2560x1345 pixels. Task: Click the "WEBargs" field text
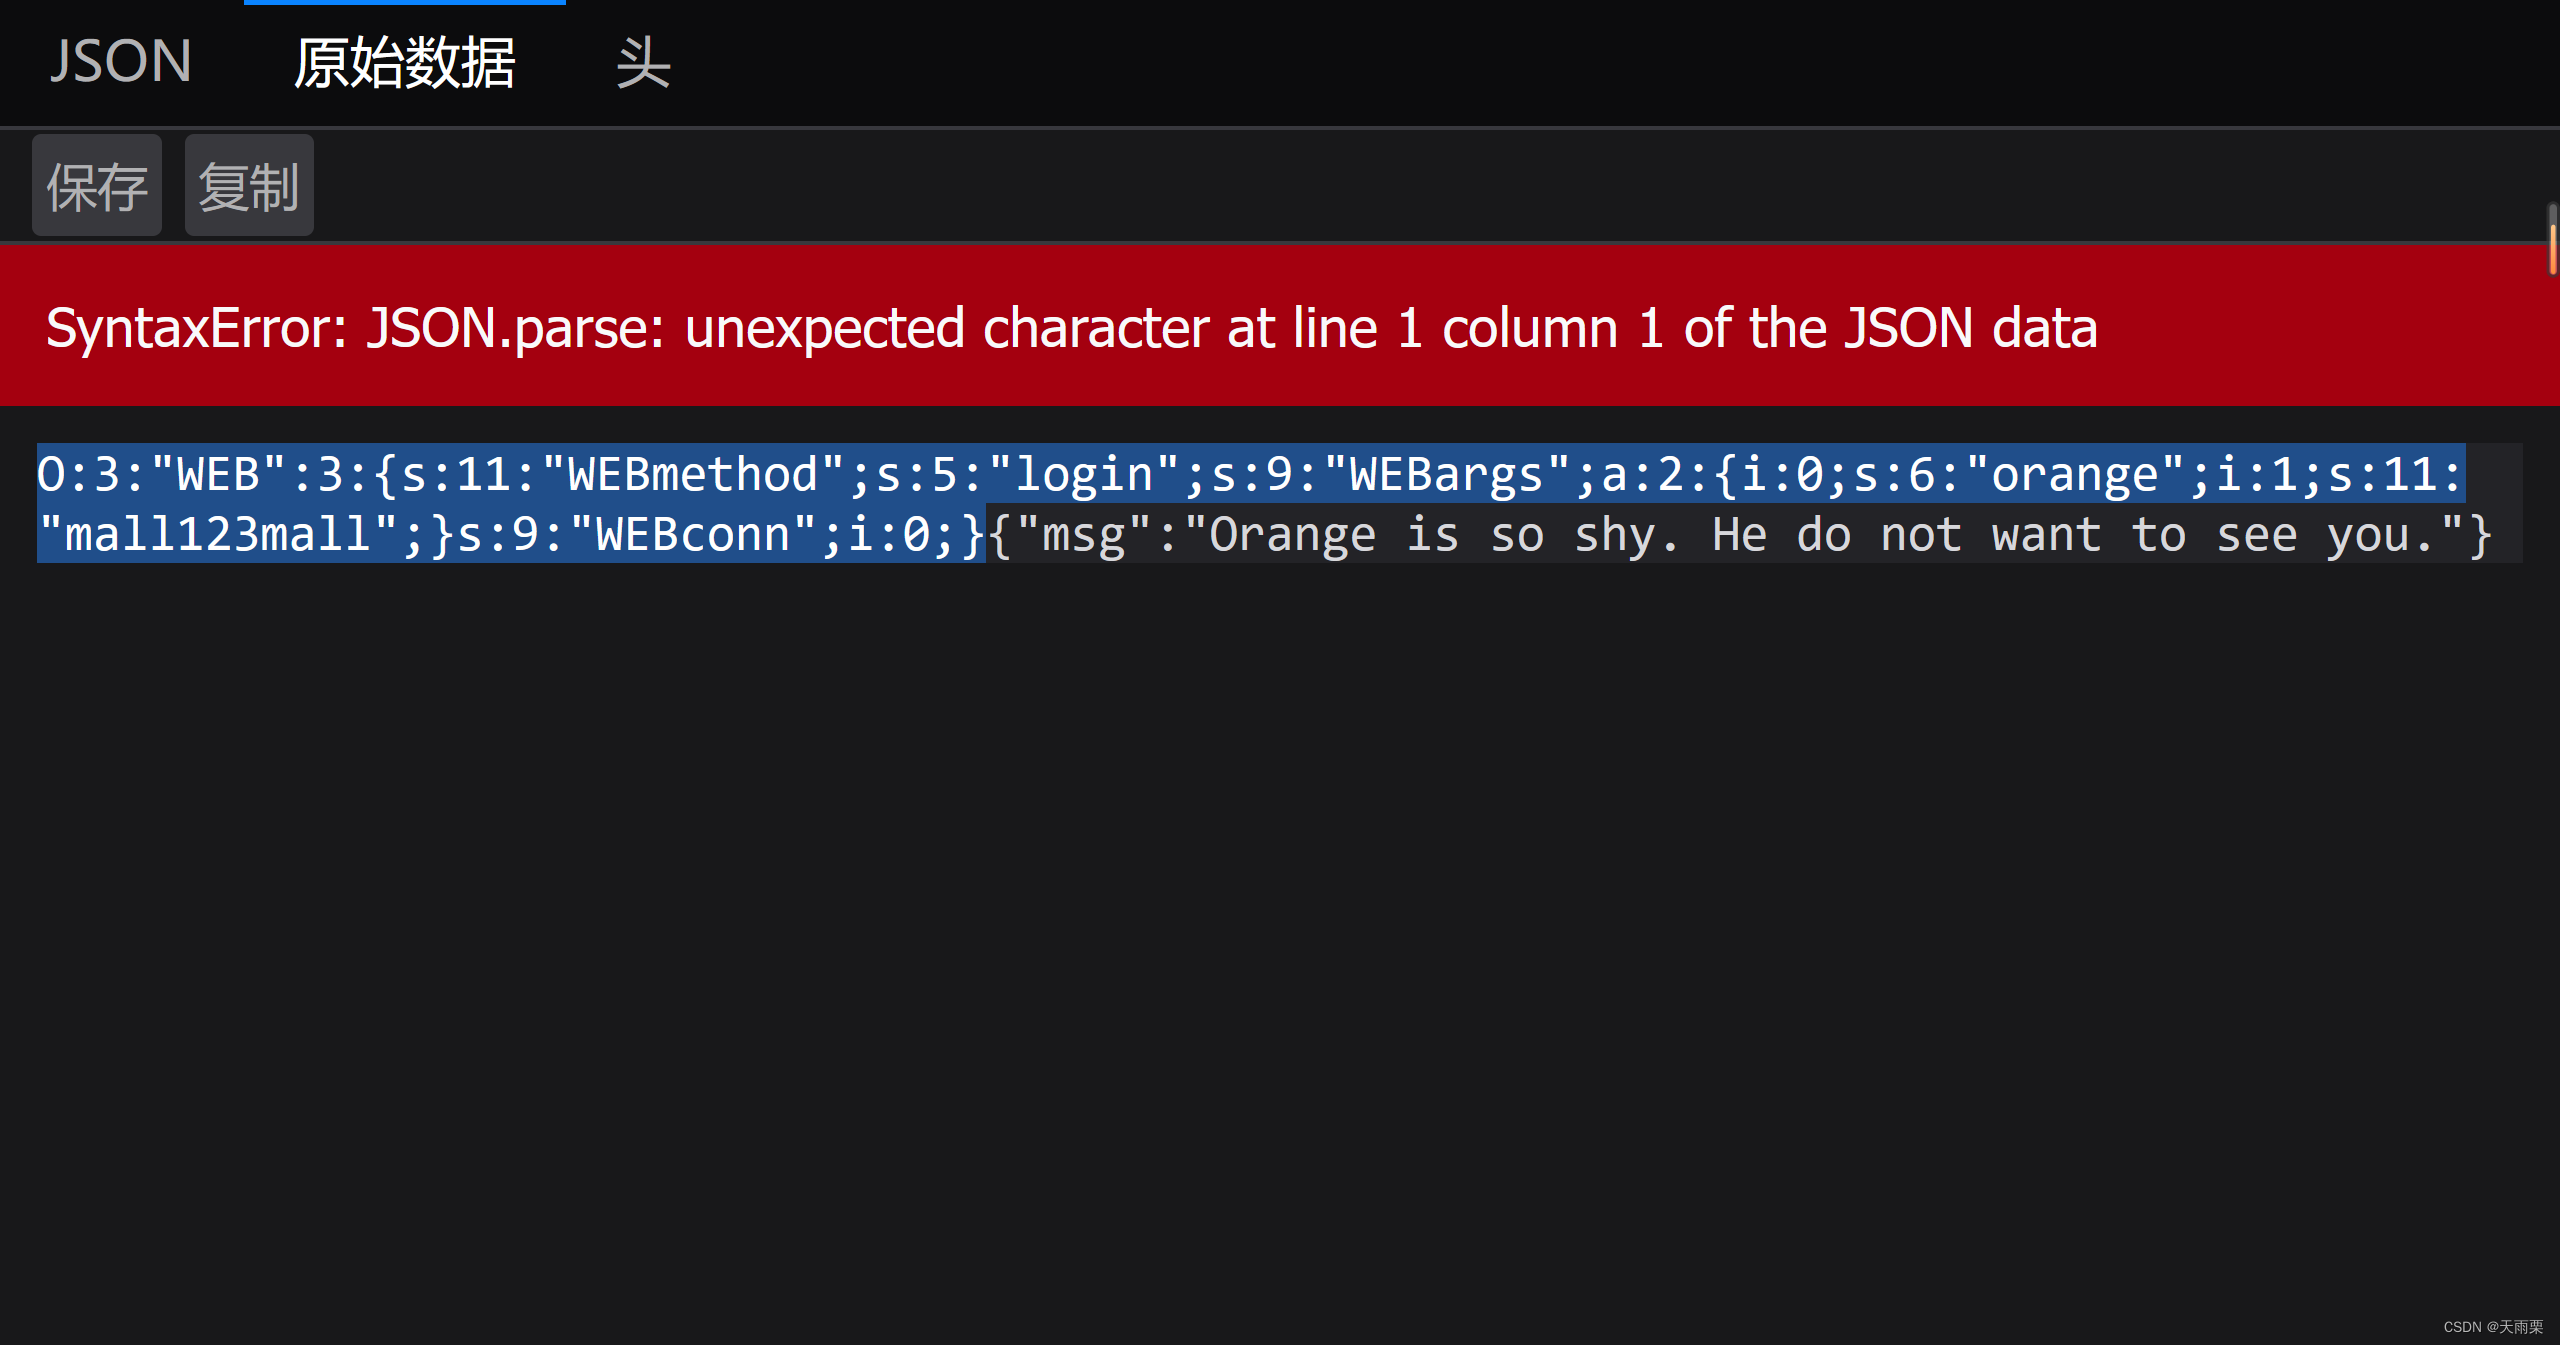(1440, 473)
